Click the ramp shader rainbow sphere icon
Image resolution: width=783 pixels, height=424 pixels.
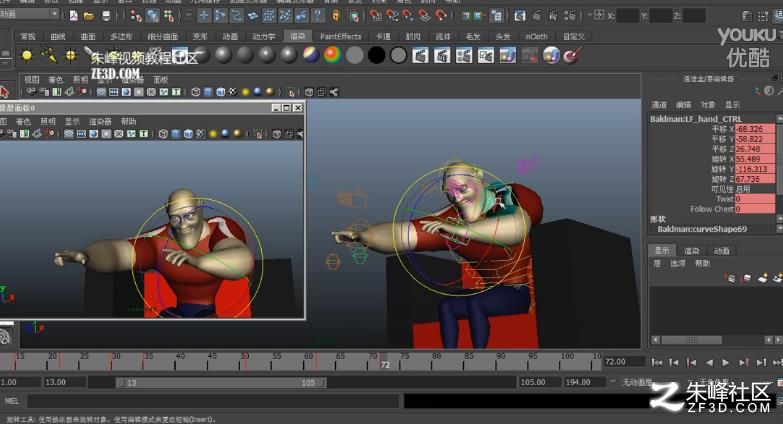pos(333,55)
